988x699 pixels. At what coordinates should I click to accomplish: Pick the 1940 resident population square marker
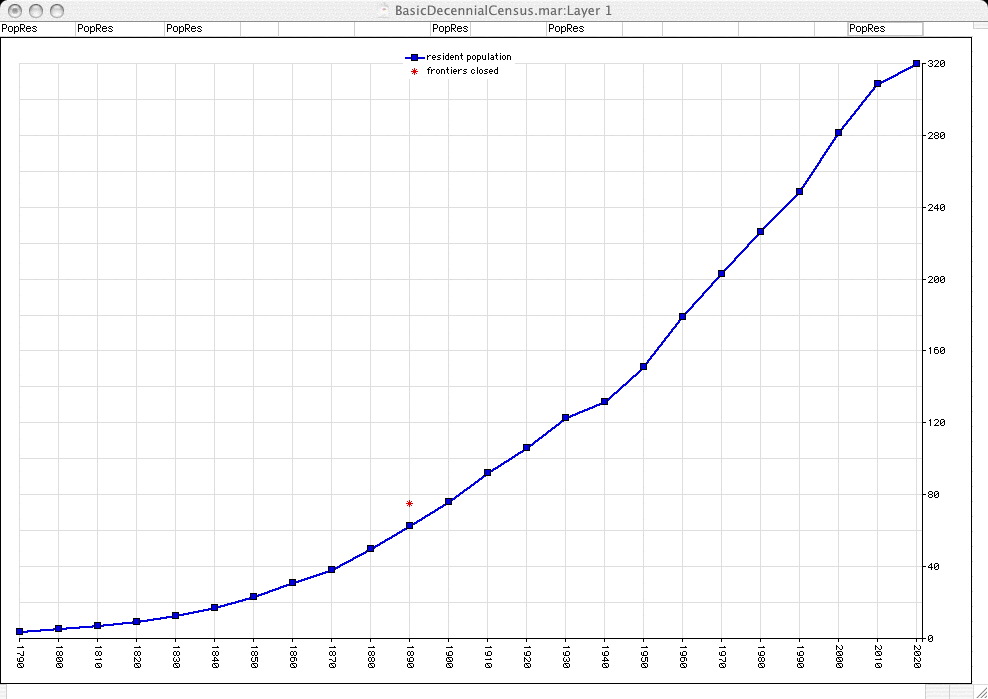(x=604, y=402)
